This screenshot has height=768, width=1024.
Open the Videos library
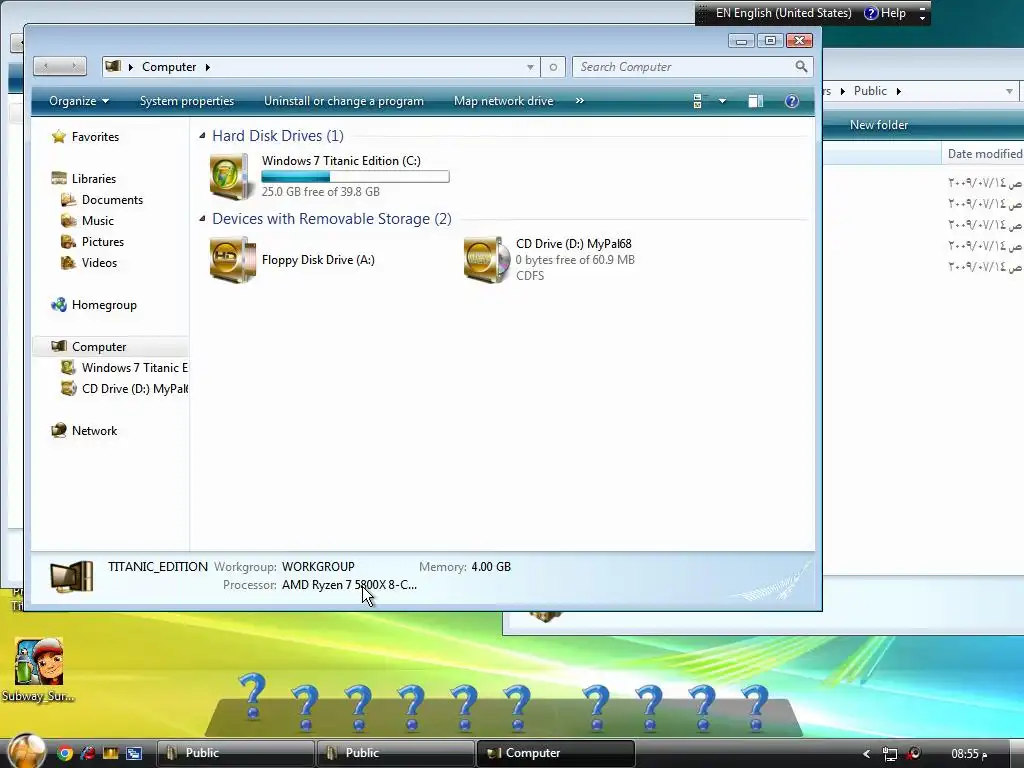[99, 263]
